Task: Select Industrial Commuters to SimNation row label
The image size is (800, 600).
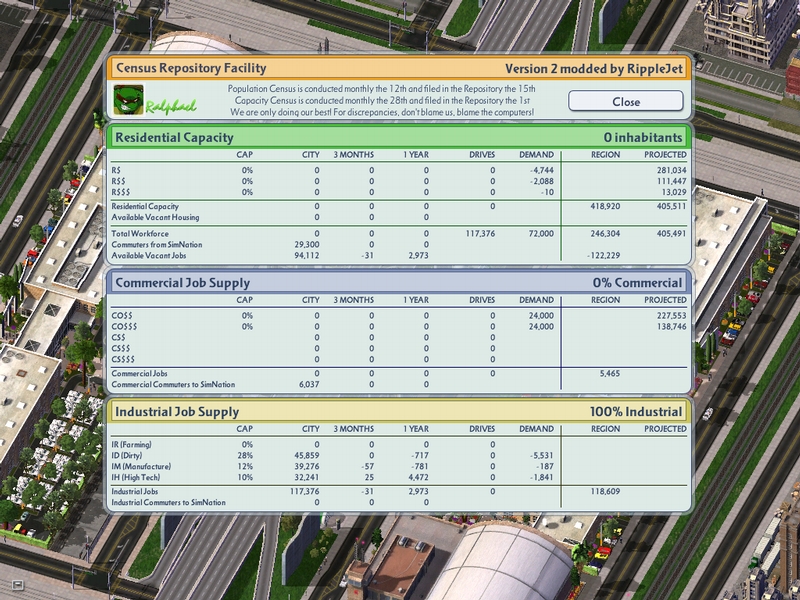Action: pos(168,503)
